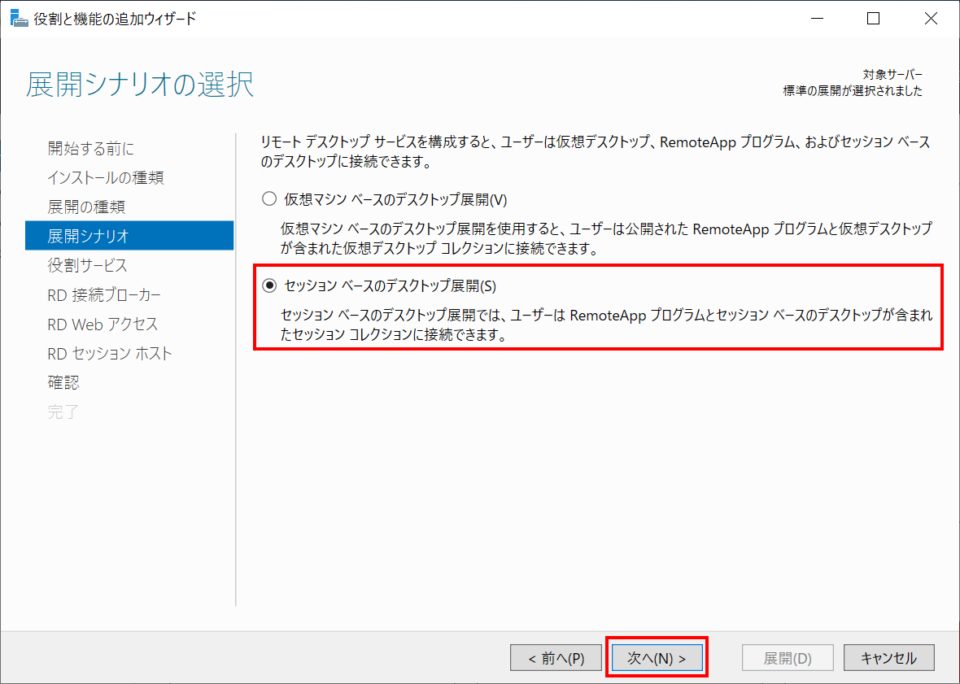Click the 次へ(N) > button
The image size is (960, 684).
[657, 658]
